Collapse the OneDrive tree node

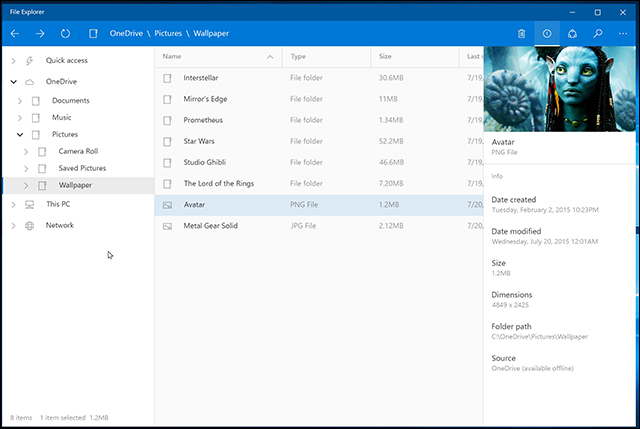click(x=13, y=82)
